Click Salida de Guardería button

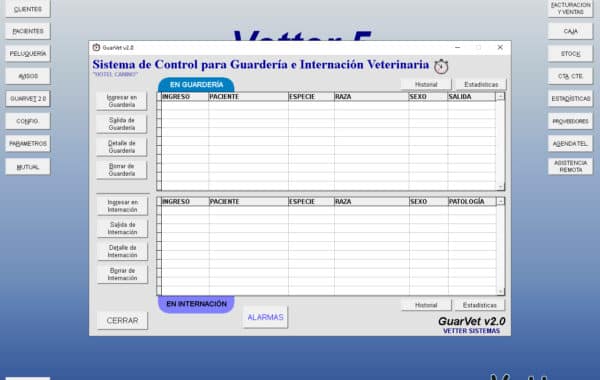pyautogui.click(x=121, y=124)
